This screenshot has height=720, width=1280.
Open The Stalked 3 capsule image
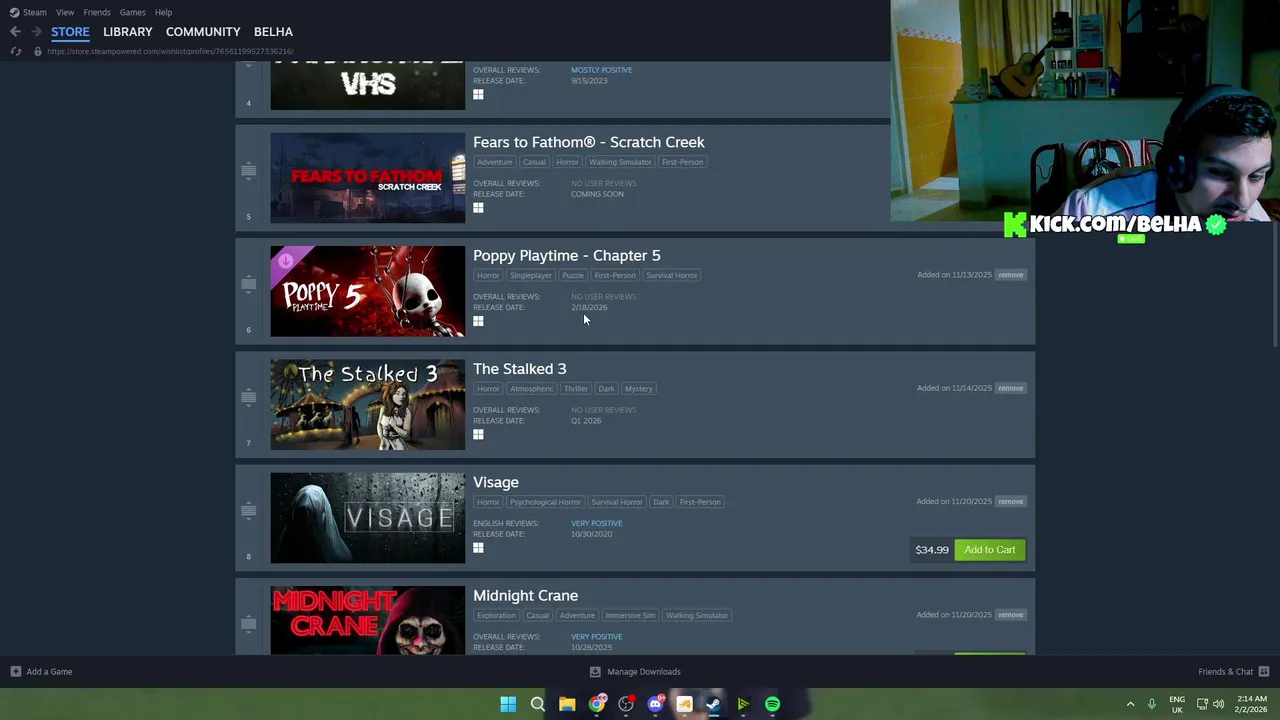pos(367,405)
